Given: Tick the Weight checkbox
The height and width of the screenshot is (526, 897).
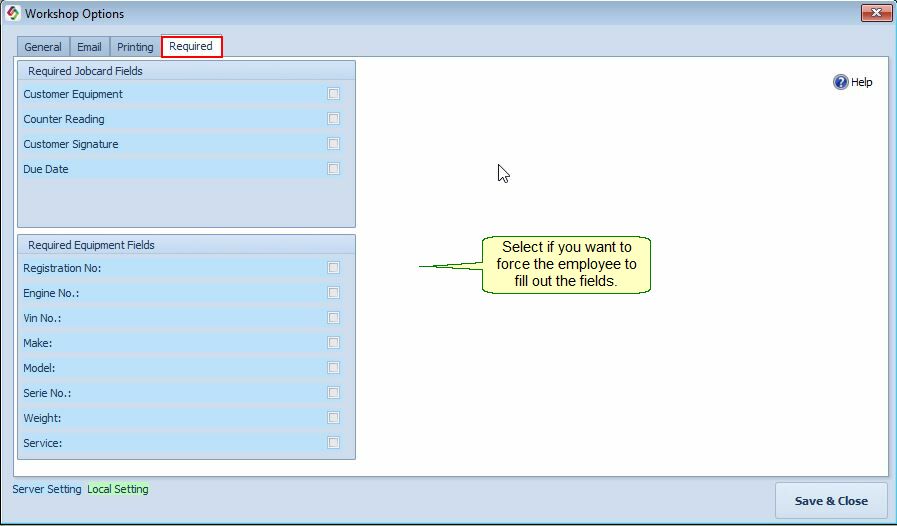Looking at the screenshot, I should click(x=334, y=418).
